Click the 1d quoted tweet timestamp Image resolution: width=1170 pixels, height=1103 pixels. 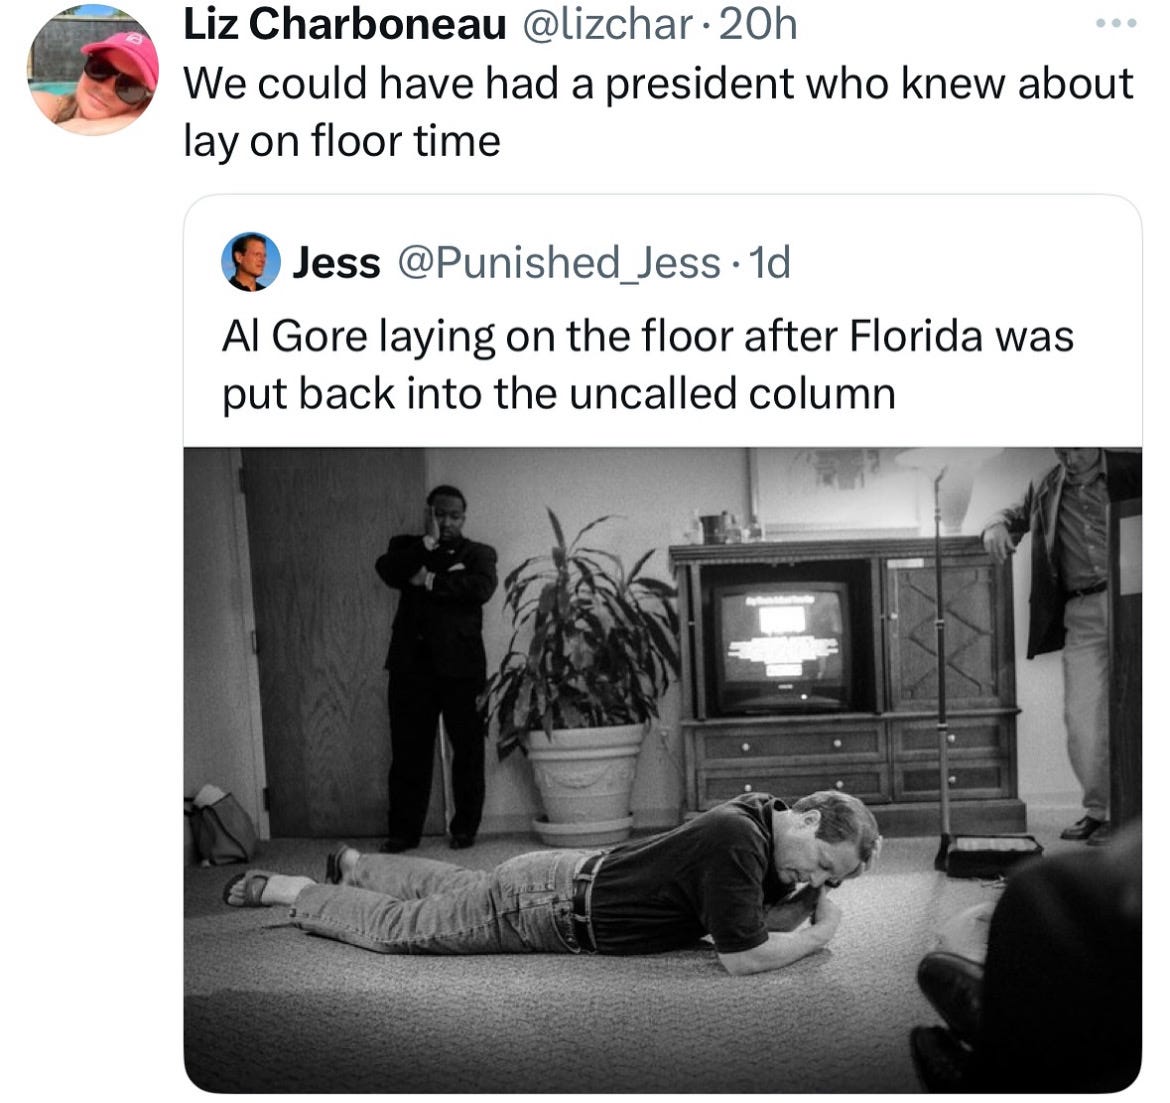[769, 263]
